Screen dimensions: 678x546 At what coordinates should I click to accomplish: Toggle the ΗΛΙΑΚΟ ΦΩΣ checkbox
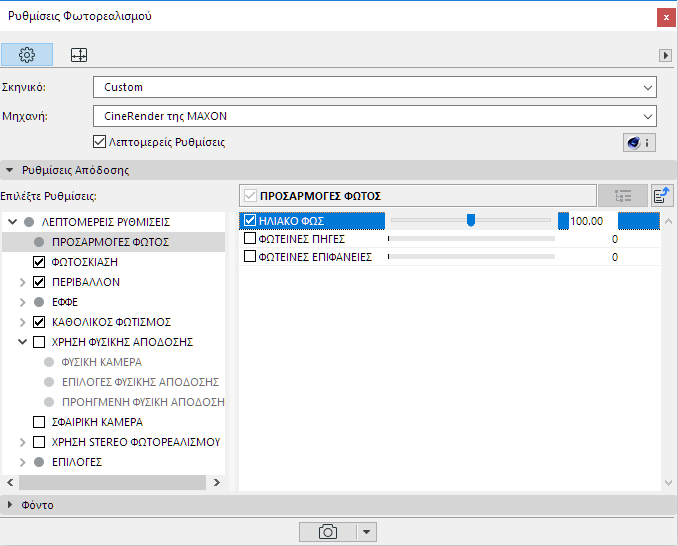(x=250, y=220)
